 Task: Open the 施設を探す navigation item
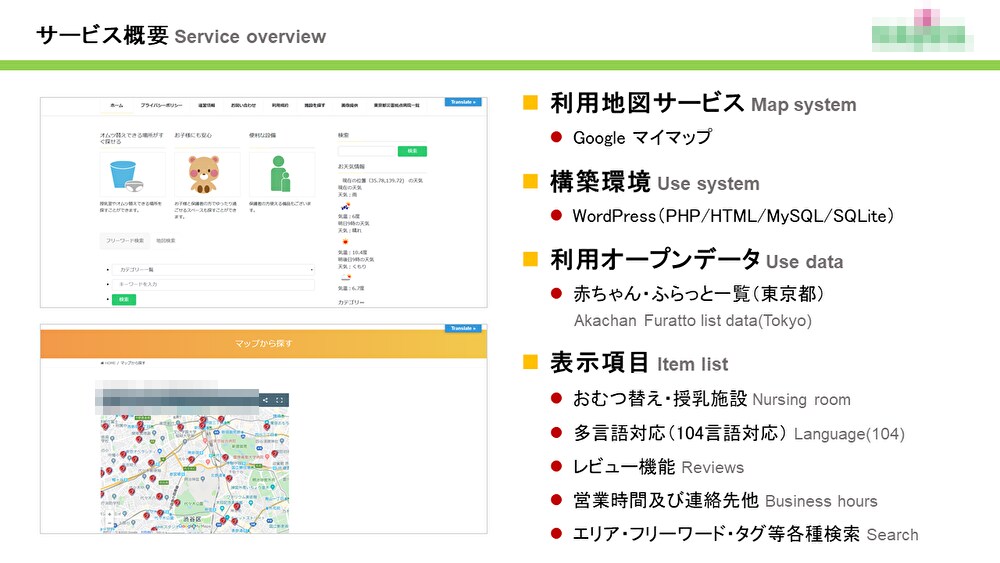point(314,105)
